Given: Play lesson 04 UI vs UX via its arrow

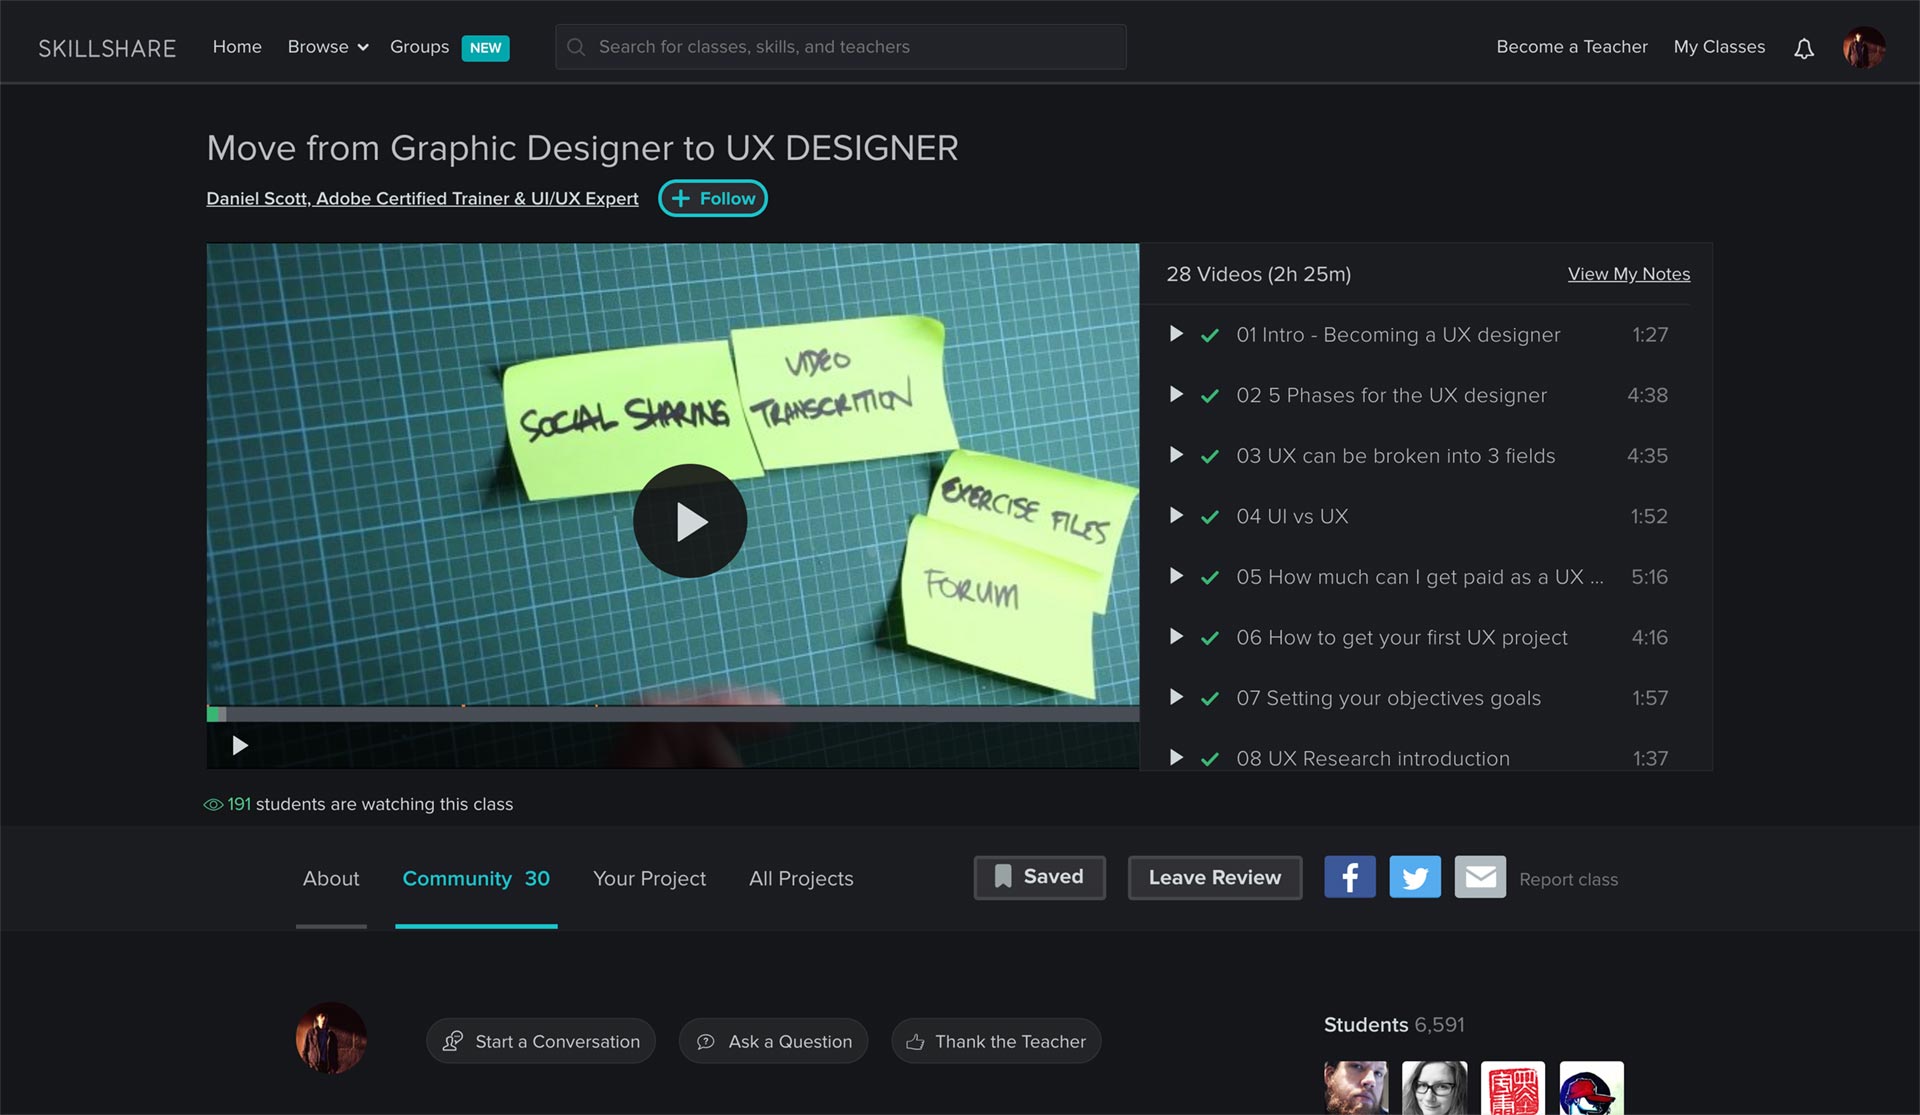Looking at the screenshot, I should 1177,516.
